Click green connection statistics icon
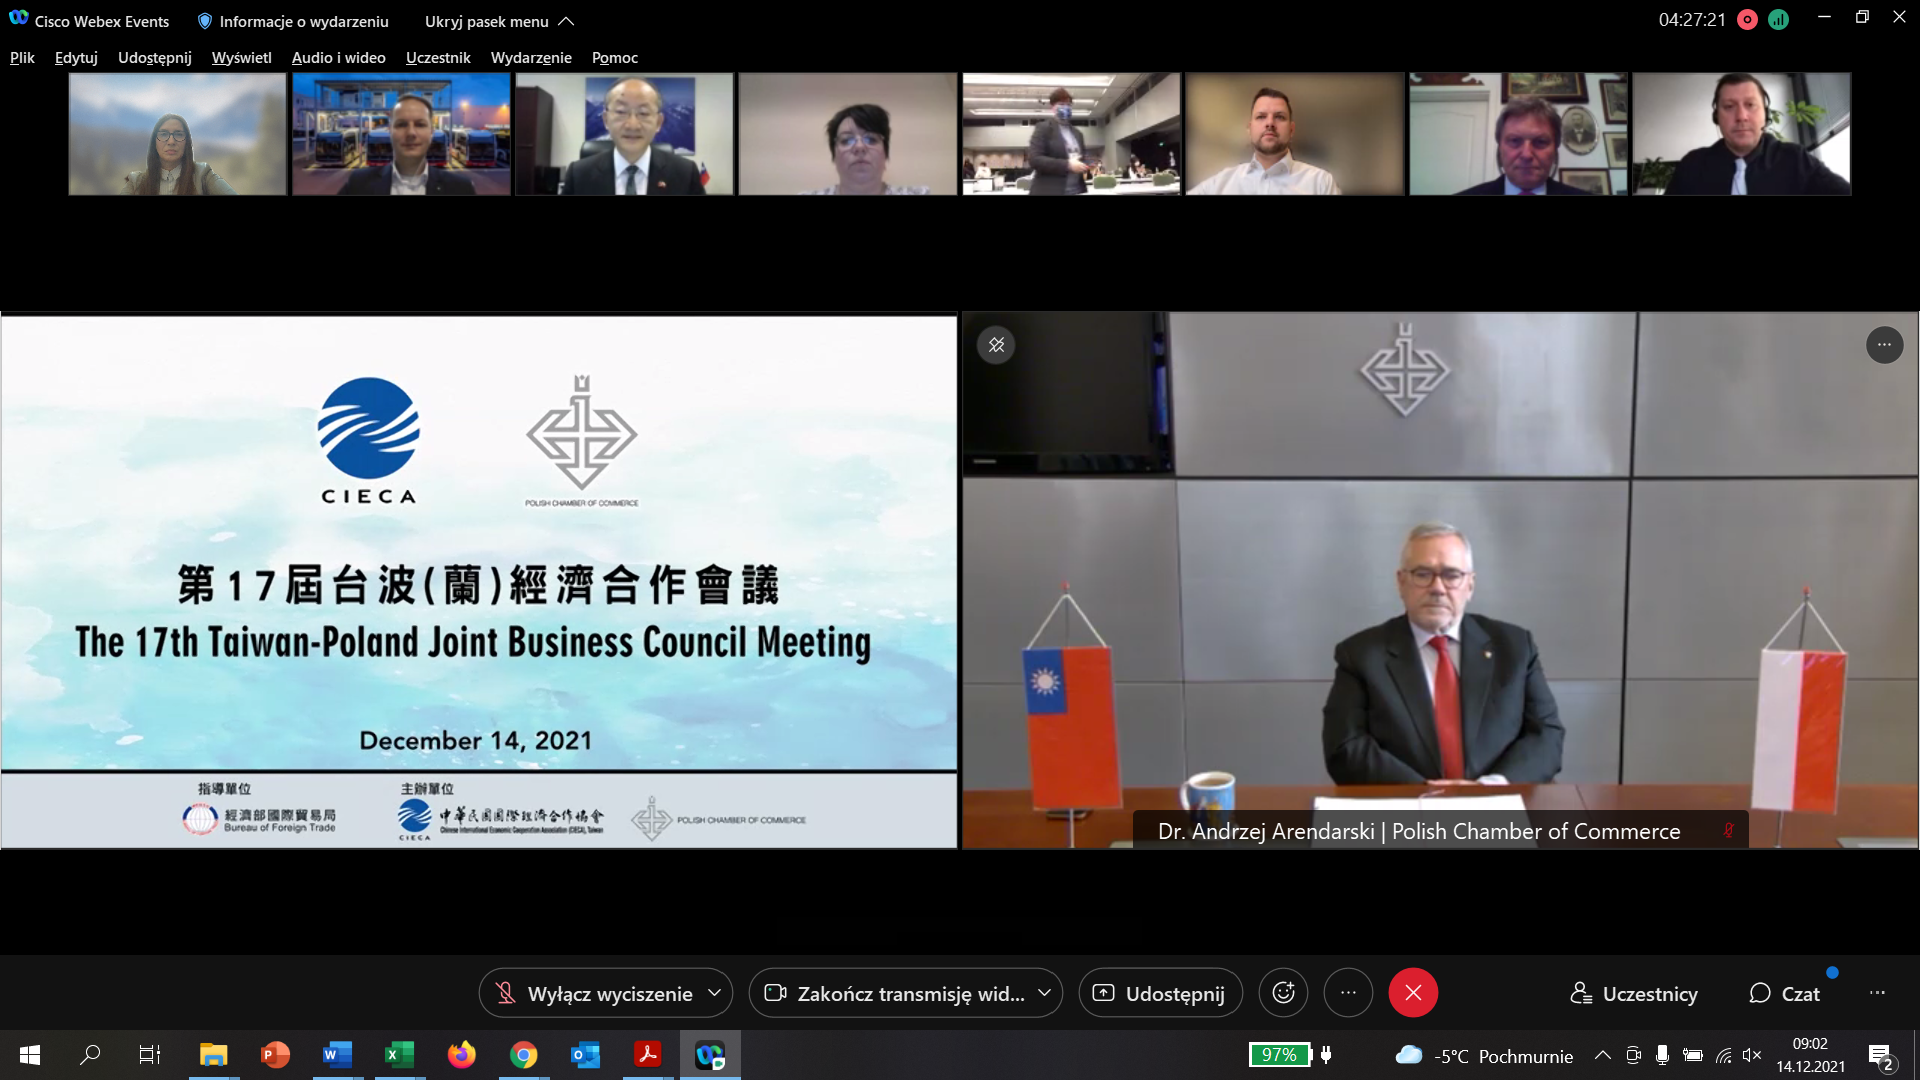Viewport: 1920px width, 1080px height. tap(1778, 20)
